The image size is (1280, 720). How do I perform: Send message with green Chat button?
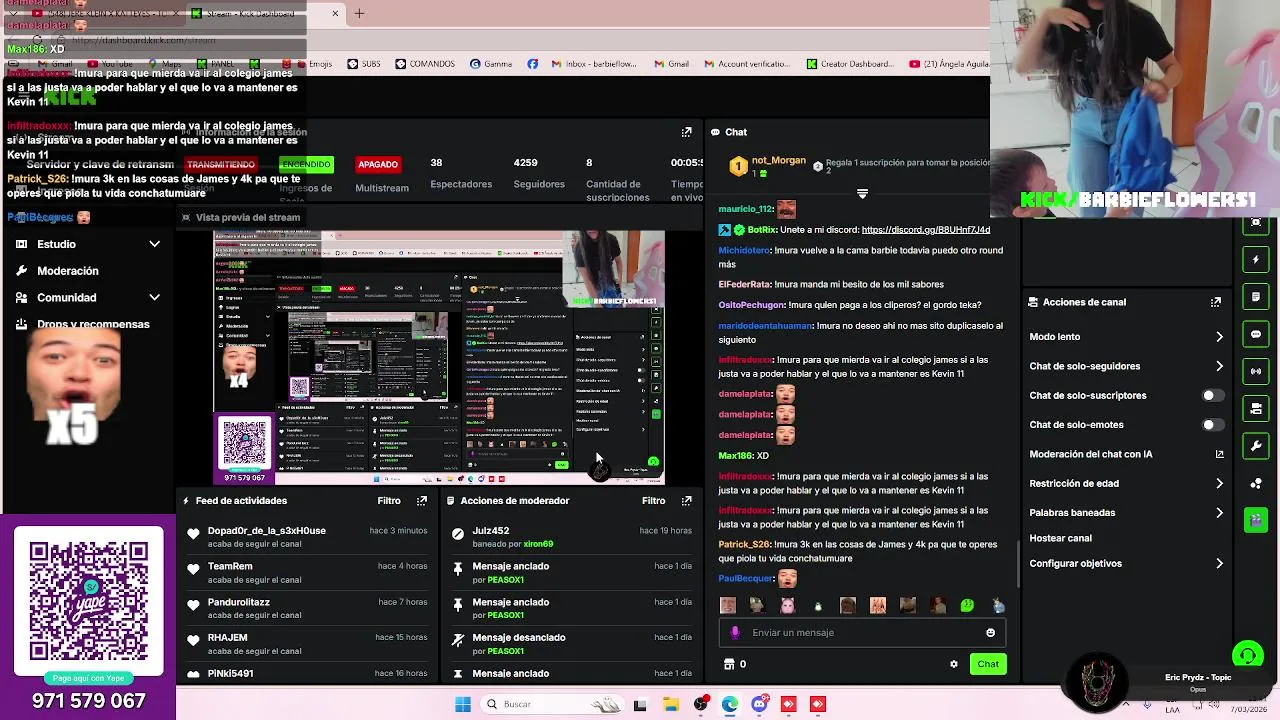[988, 664]
